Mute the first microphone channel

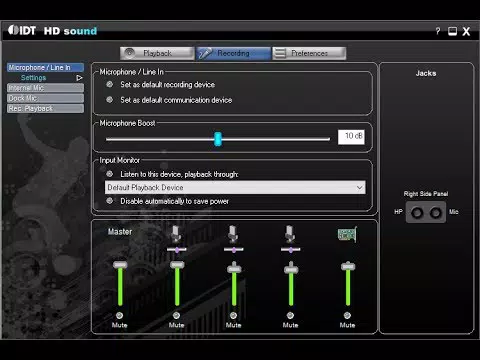176,315
